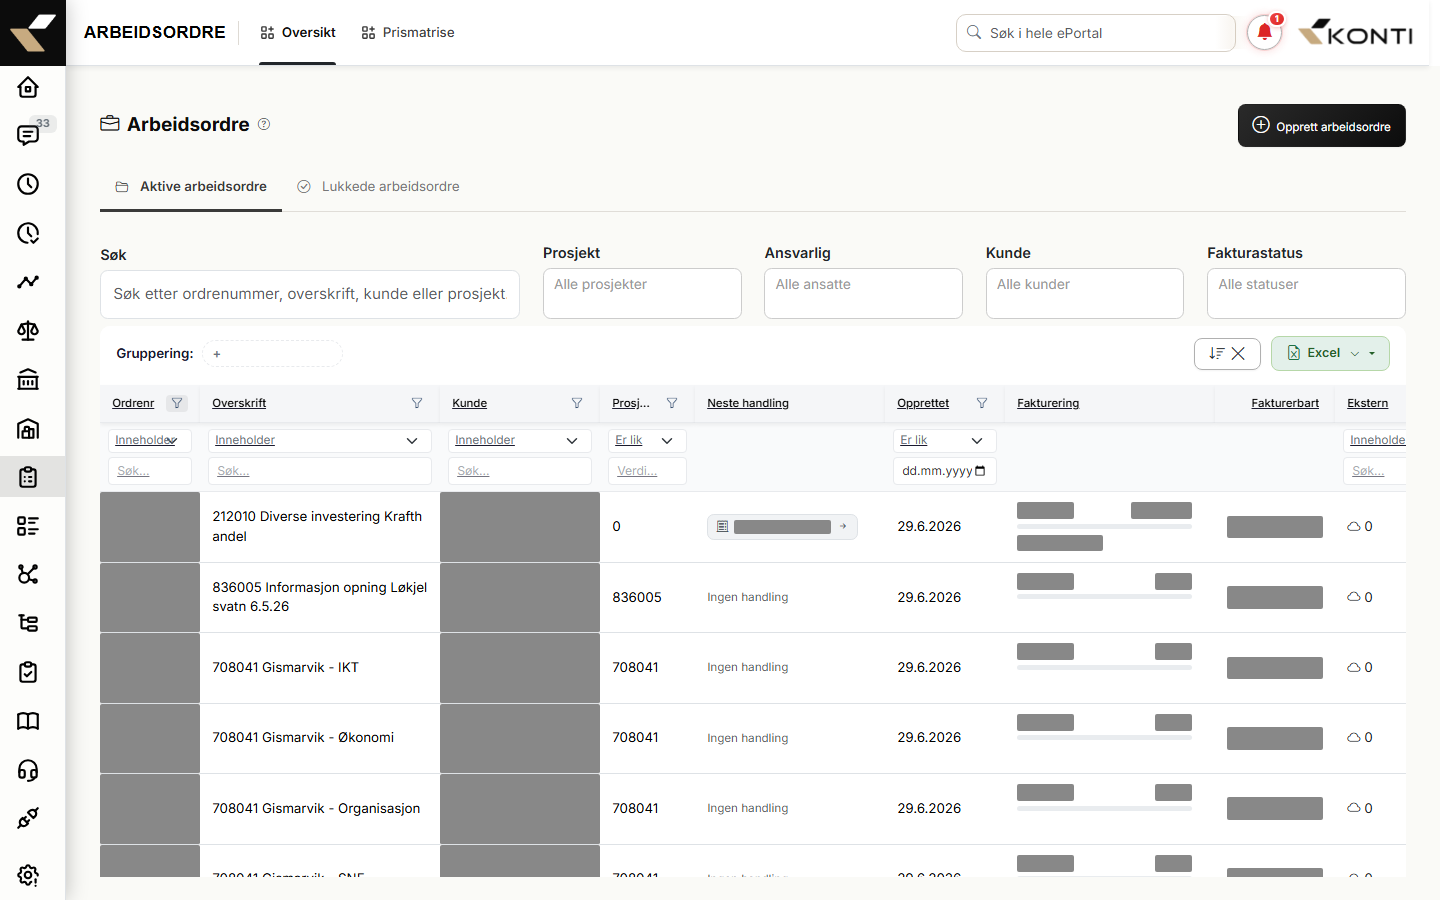Open the open book sidebar icon
1440x900 pixels.
[28, 721]
